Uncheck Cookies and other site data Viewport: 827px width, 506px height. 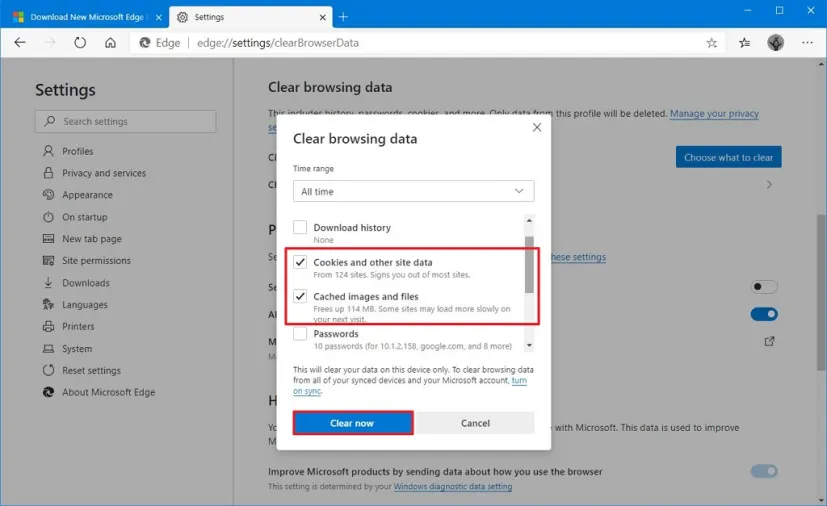[300, 263]
